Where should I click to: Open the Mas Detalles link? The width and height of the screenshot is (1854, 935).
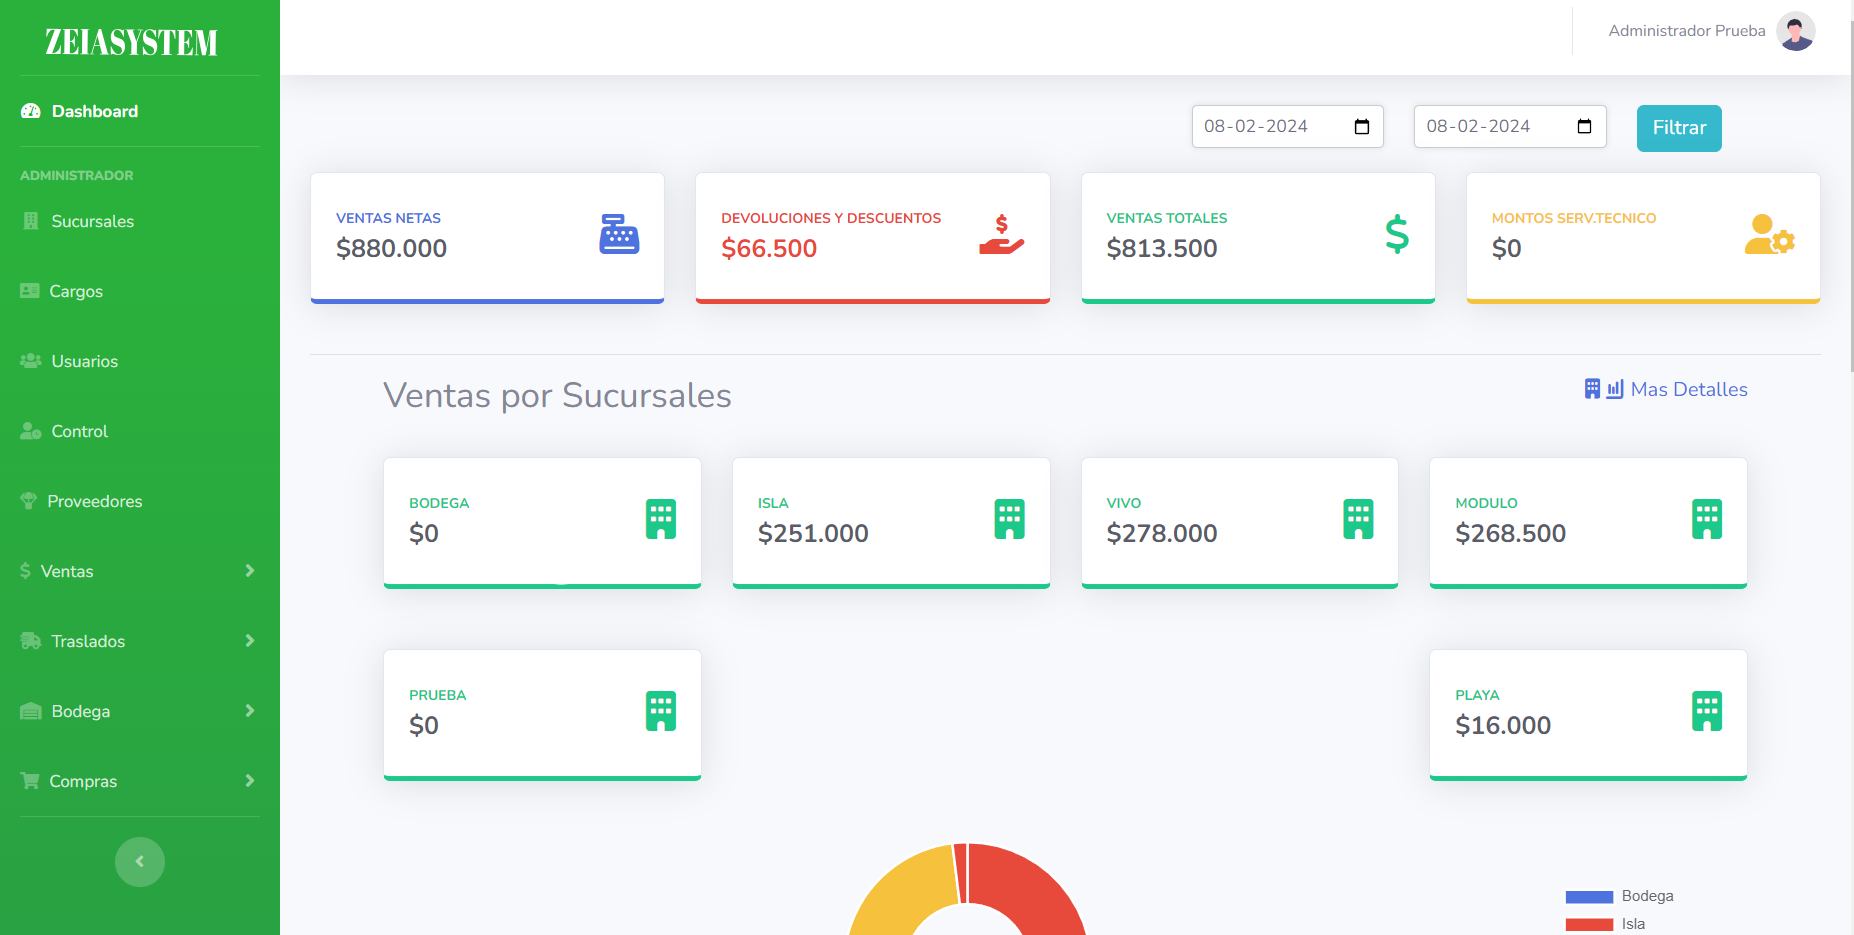1688,389
